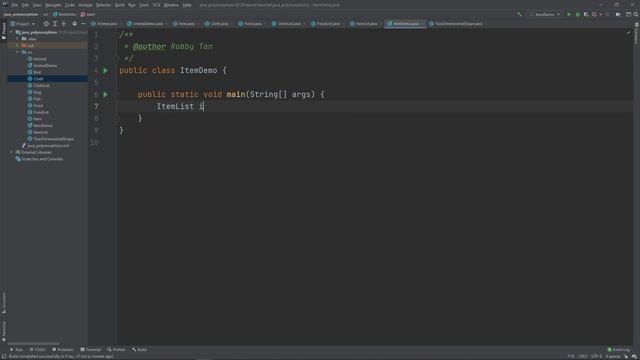Click the Debug bug icon in the toolbar
Image resolution: width=640 pixels, height=360 pixels.
[x=578, y=14]
